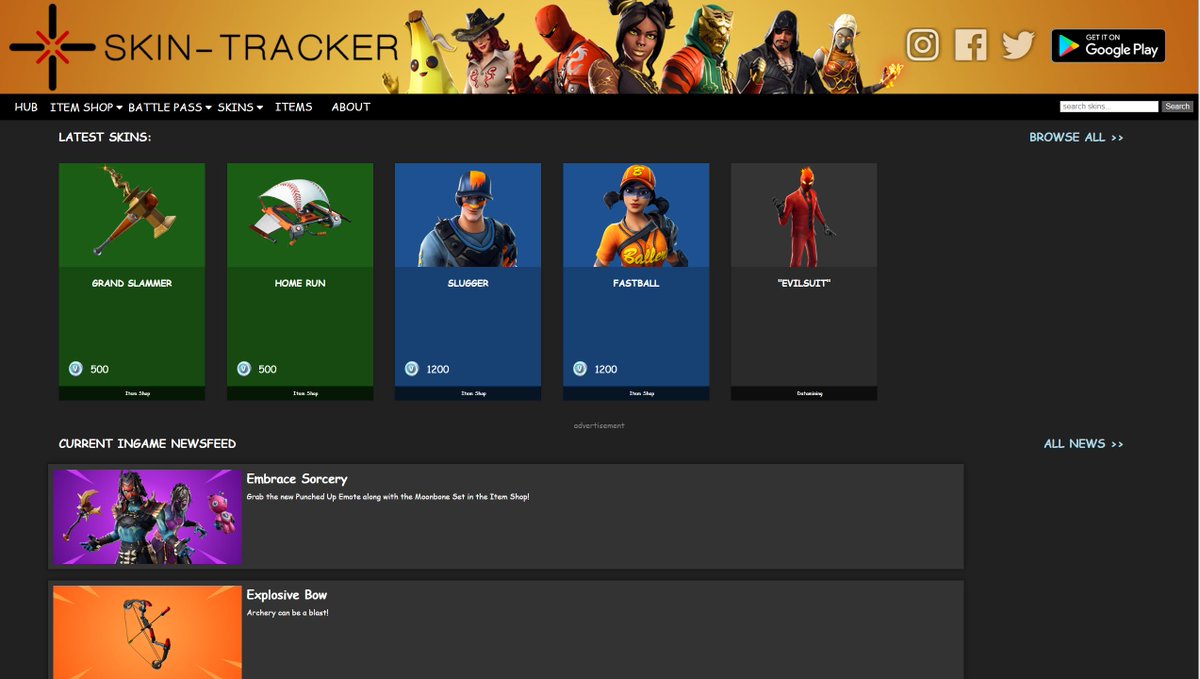
Task: Click the Item Shop label under Slugger
Action: coord(474,394)
